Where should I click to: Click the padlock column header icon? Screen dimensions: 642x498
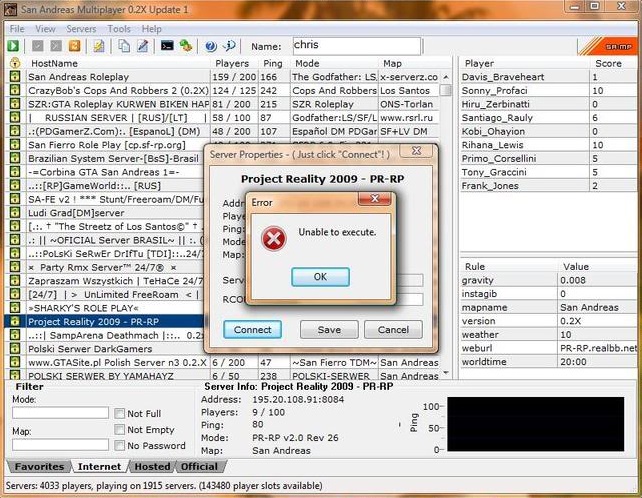15,63
